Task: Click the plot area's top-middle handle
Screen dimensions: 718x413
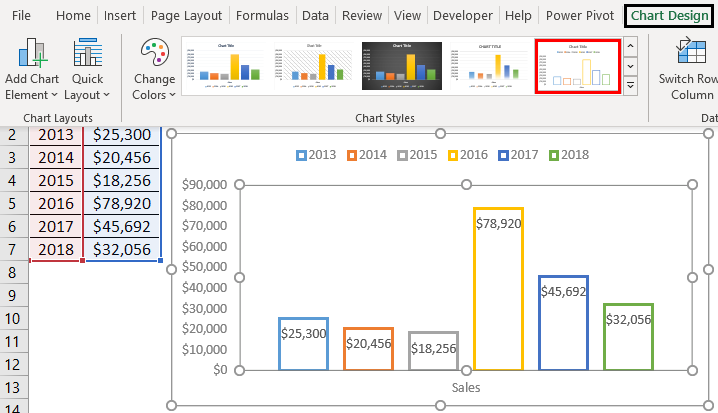Action: [466, 185]
